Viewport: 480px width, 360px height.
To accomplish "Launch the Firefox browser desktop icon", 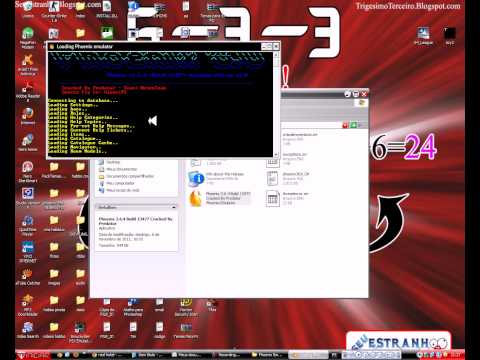I will (x=28, y=116).
